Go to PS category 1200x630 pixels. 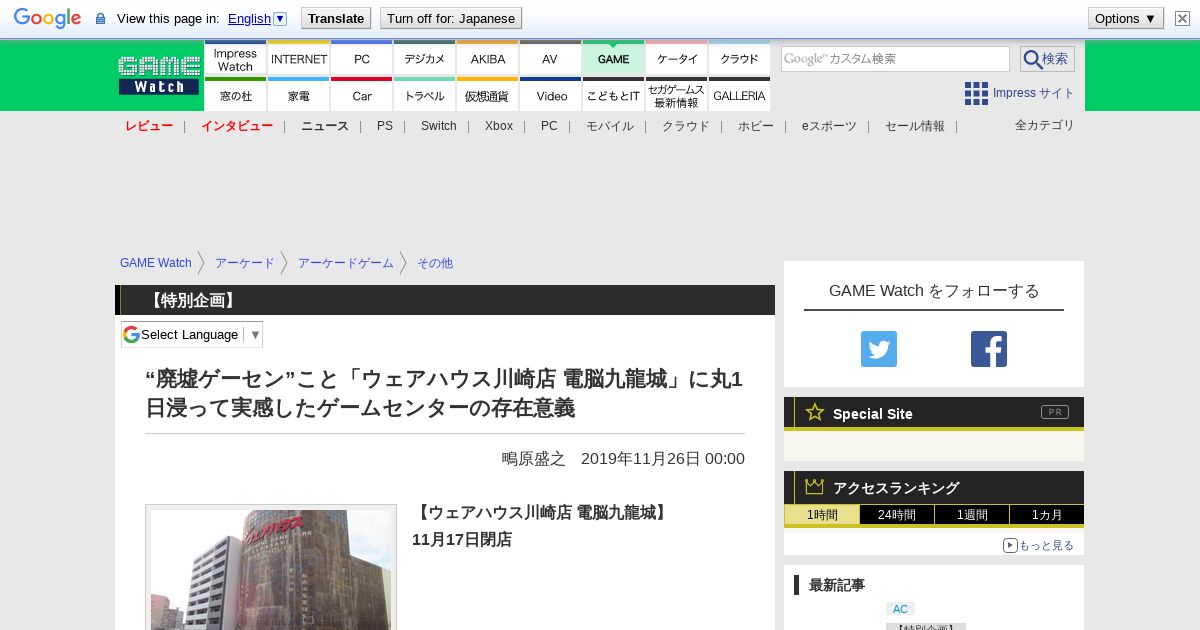(x=385, y=126)
